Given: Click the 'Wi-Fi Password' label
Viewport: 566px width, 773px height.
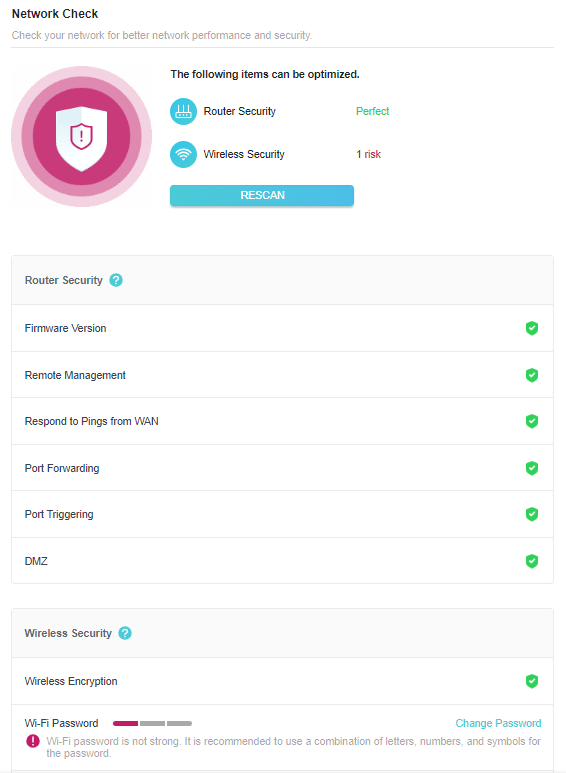Looking at the screenshot, I should [62, 723].
